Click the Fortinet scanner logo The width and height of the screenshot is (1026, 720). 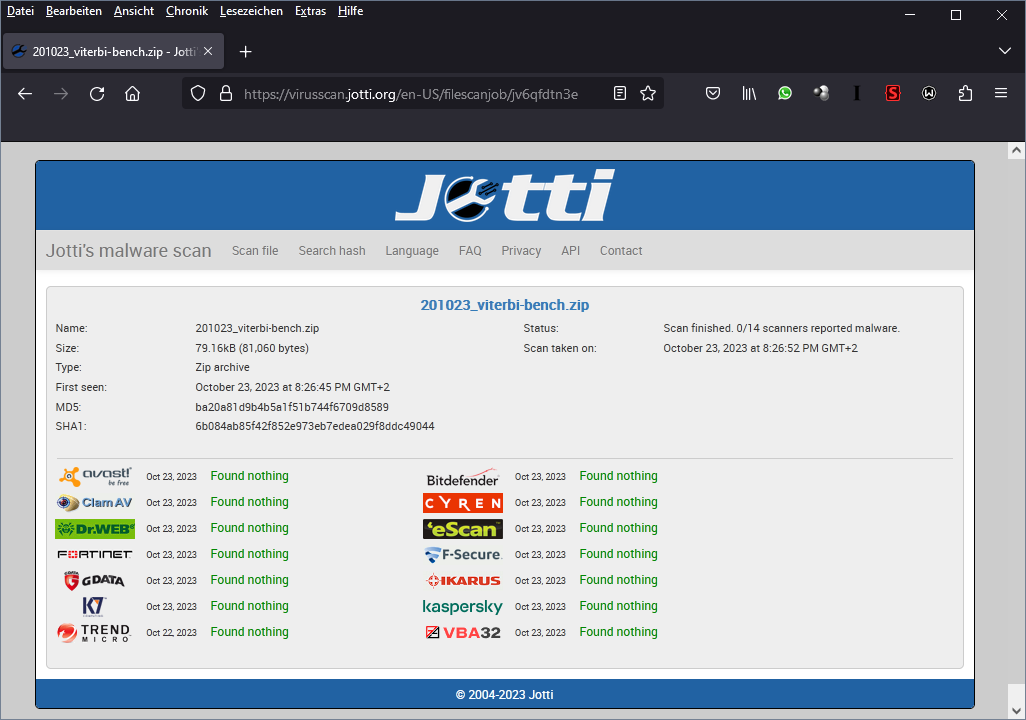(95, 554)
